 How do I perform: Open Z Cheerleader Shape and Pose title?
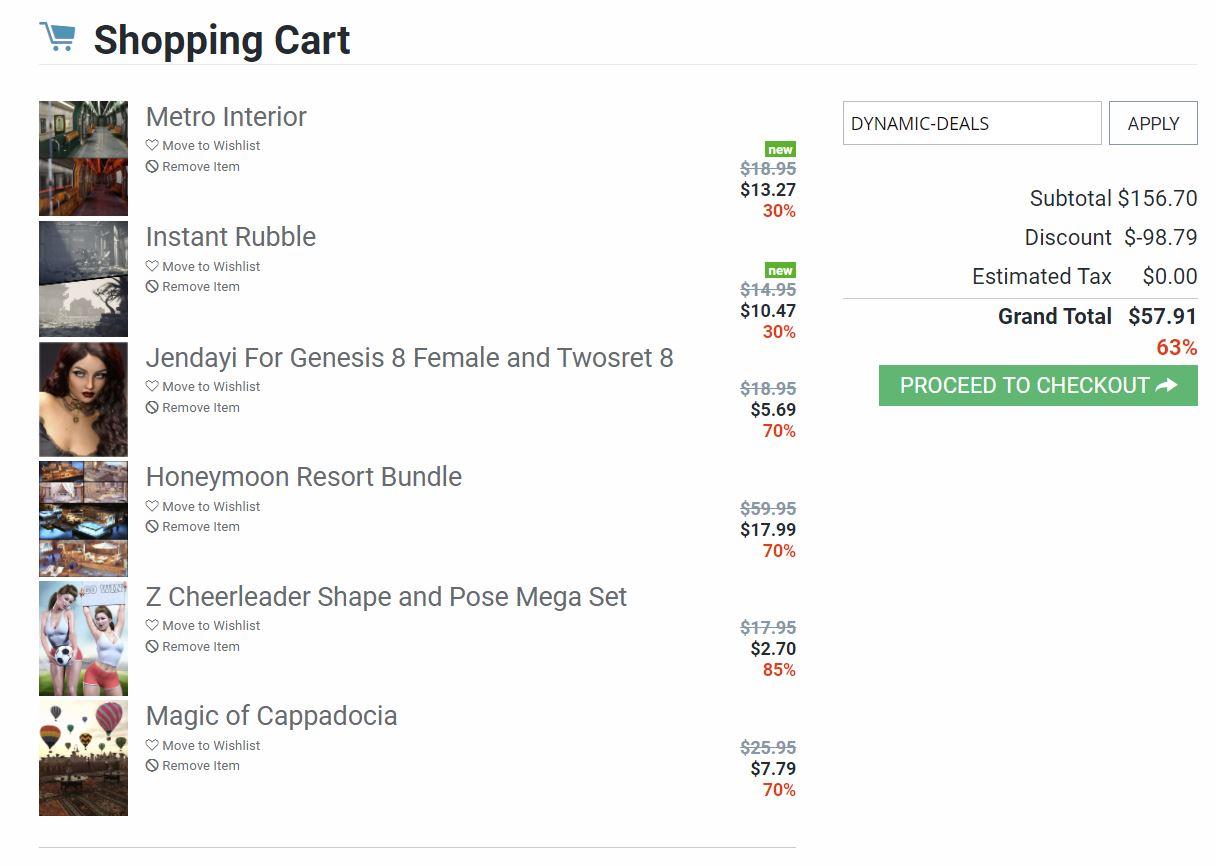click(386, 597)
